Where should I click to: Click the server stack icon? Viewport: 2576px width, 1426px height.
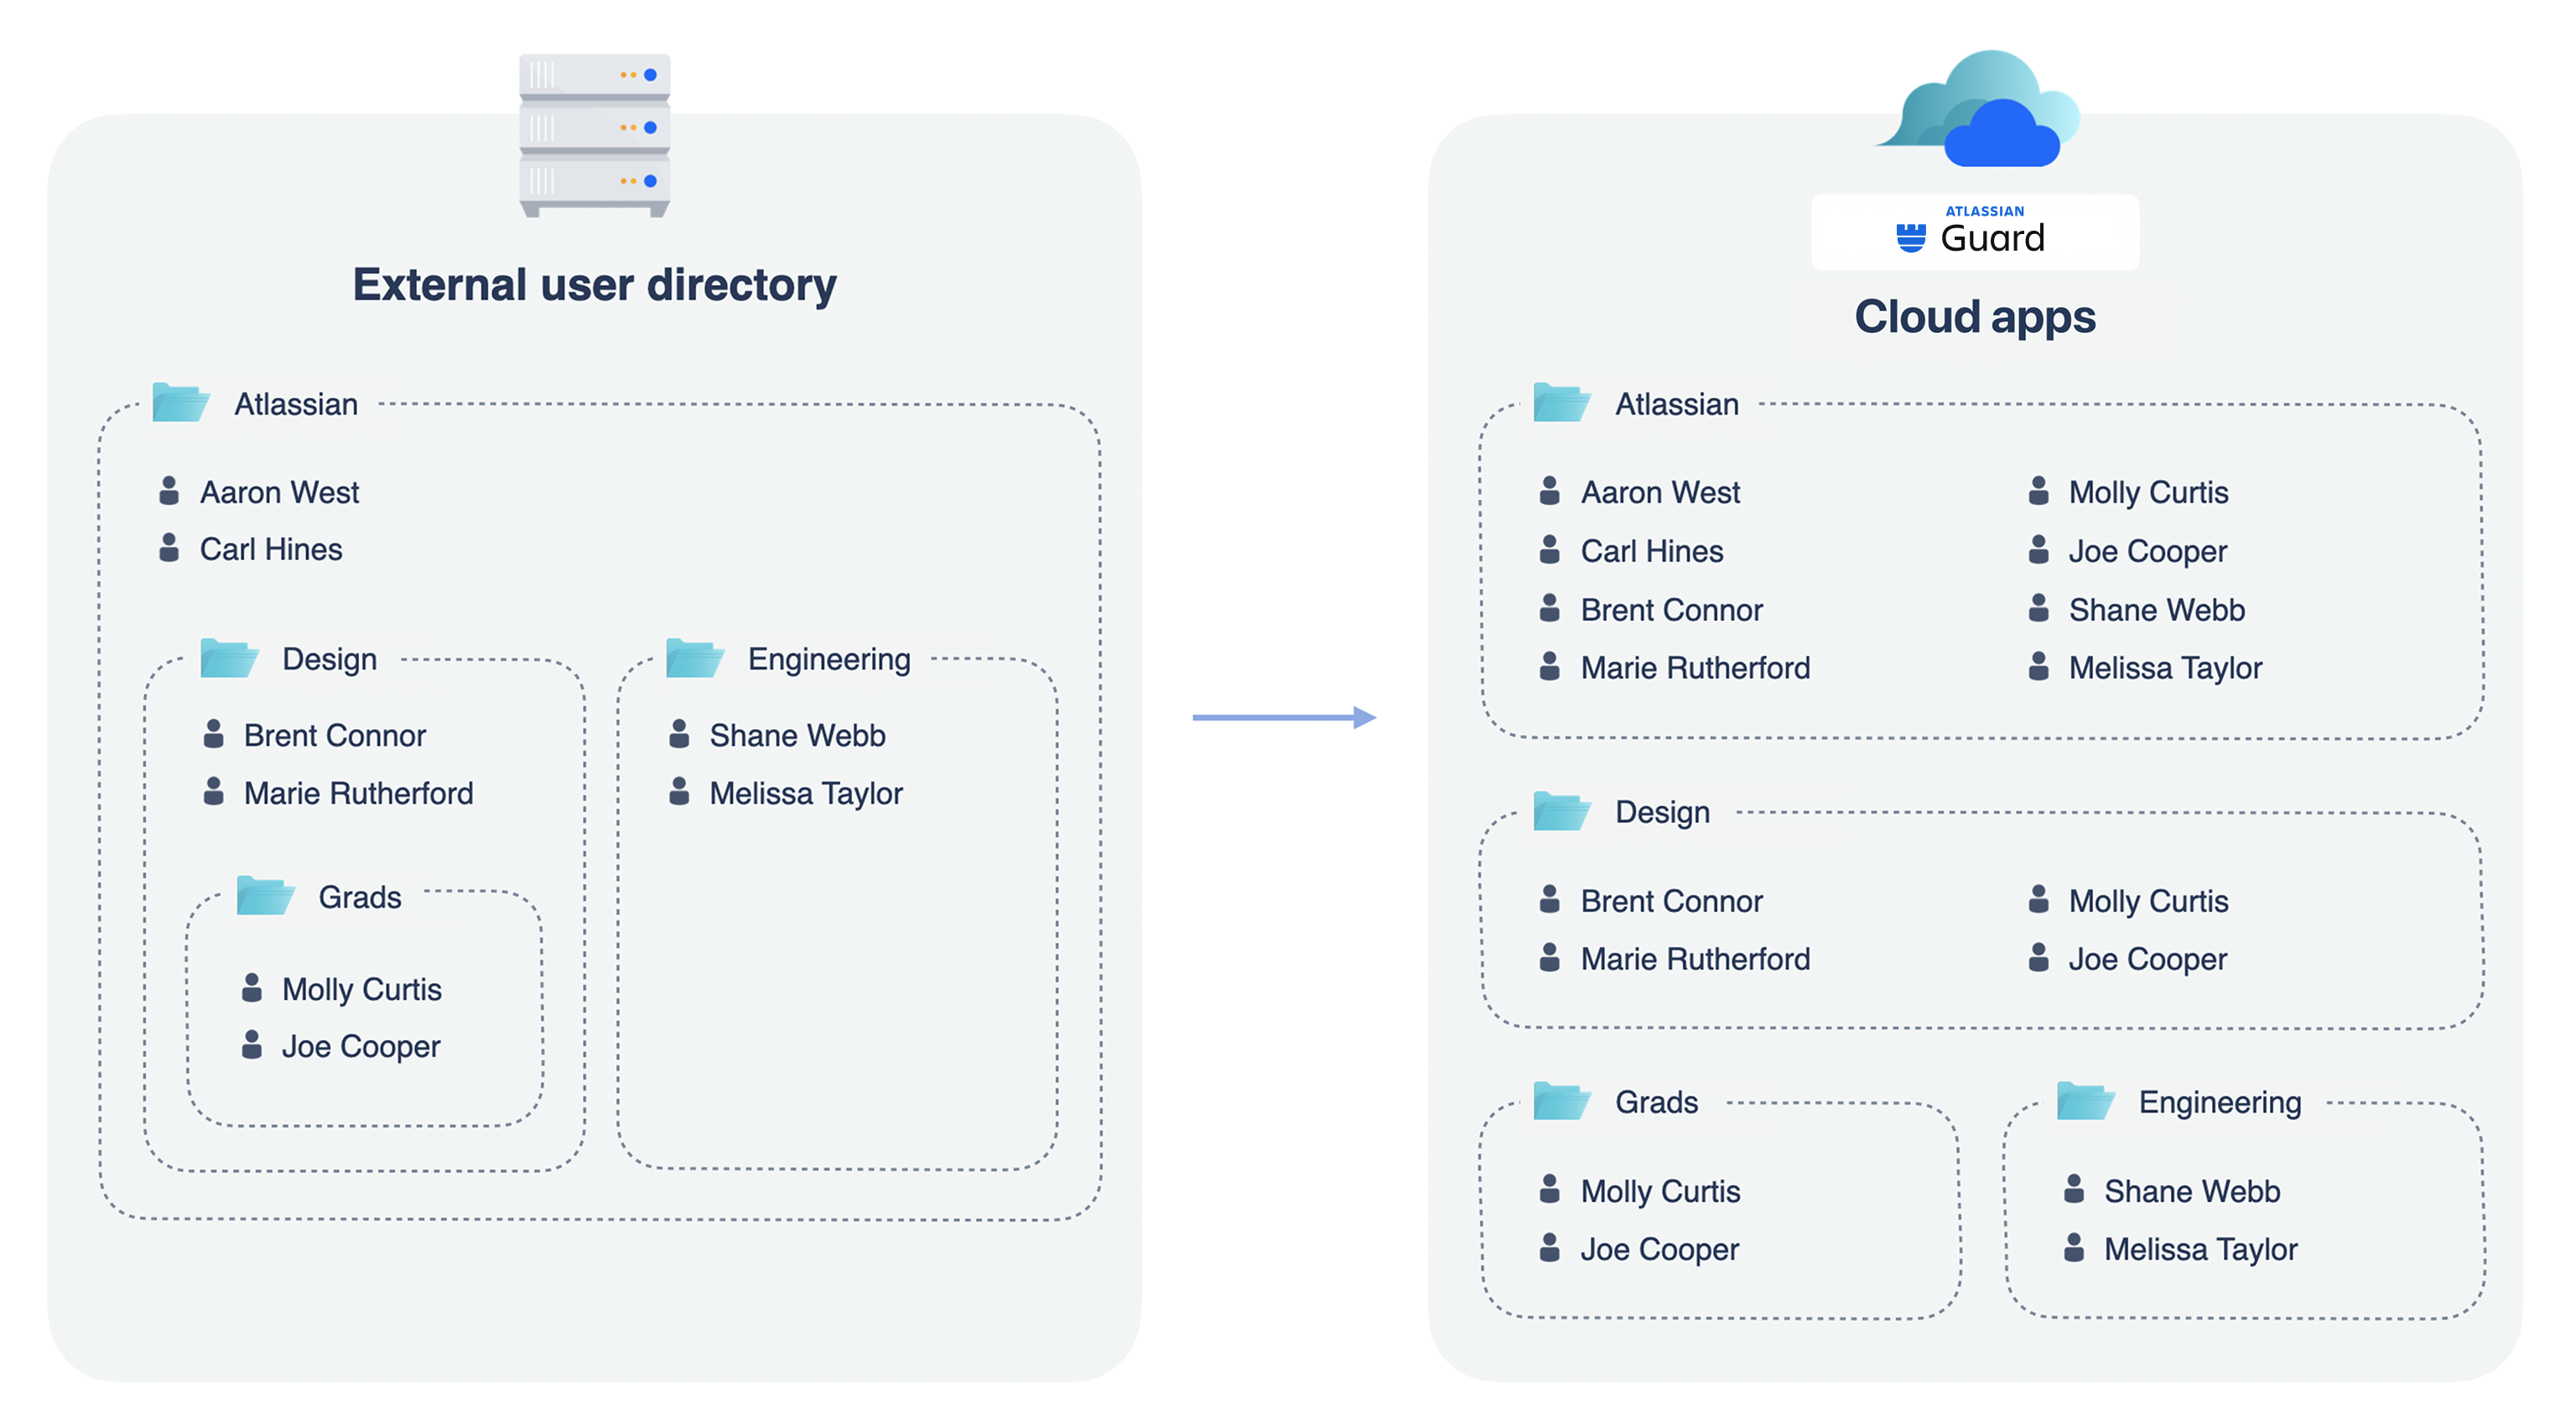[x=594, y=134]
